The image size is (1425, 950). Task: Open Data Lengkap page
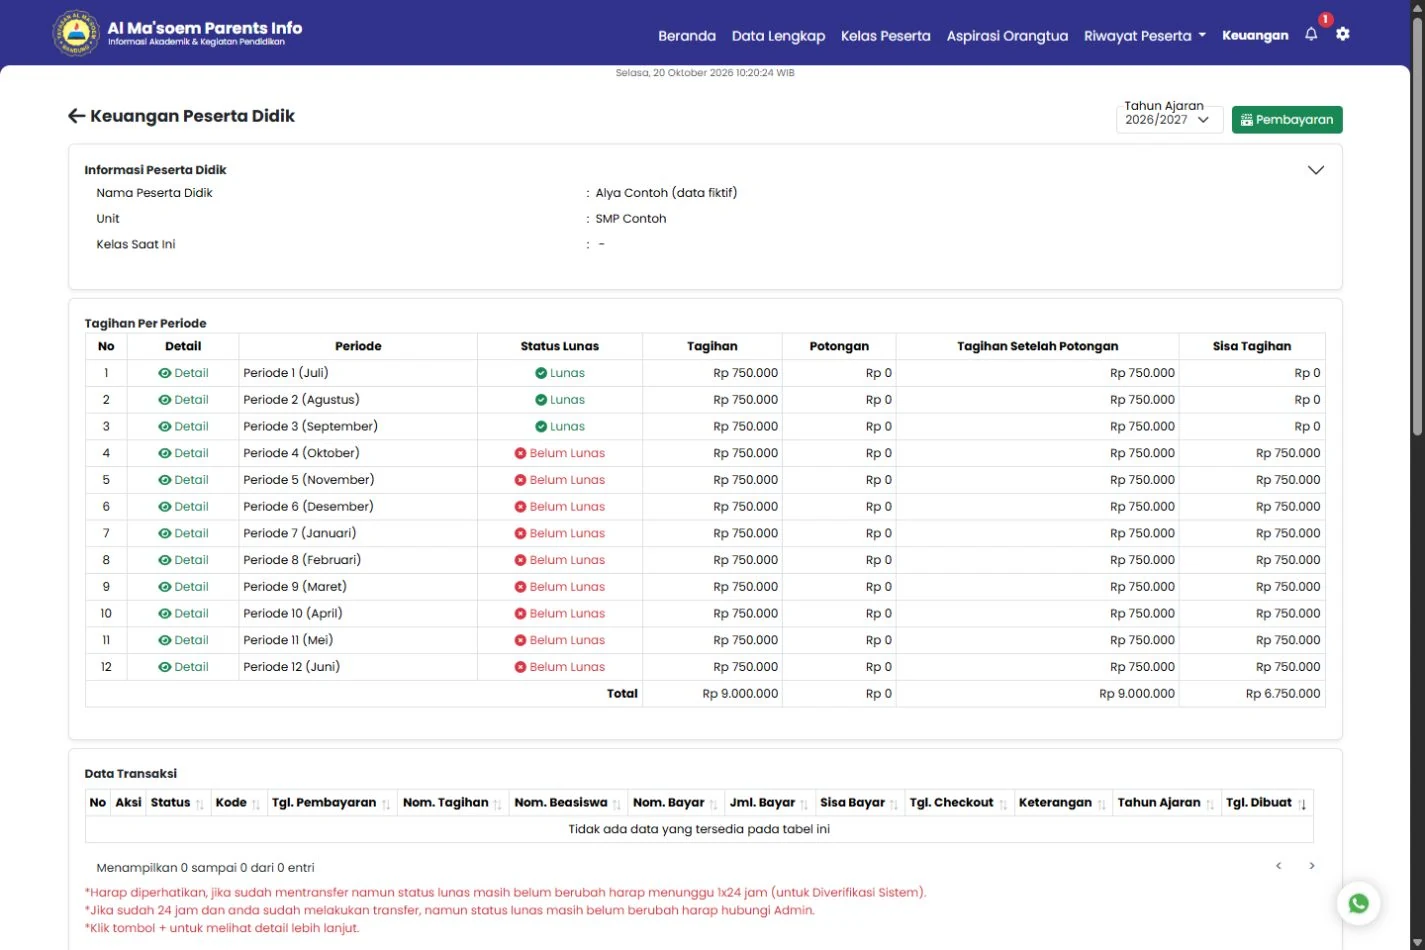pos(778,36)
